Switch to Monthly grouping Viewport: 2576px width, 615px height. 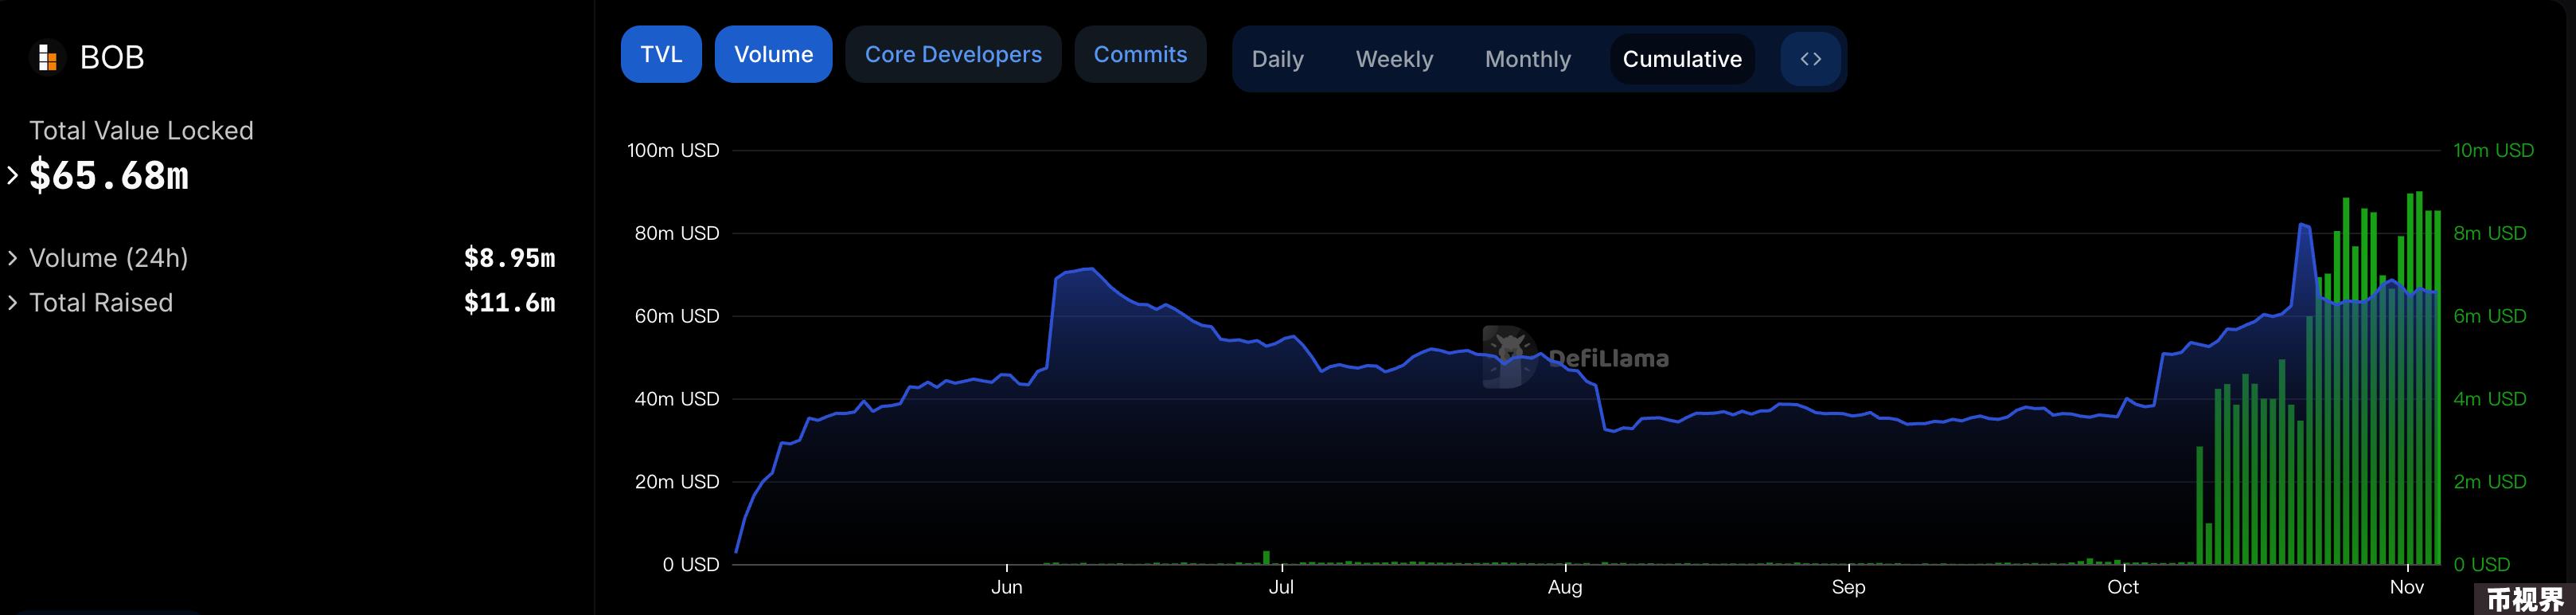click(x=1527, y=59)
